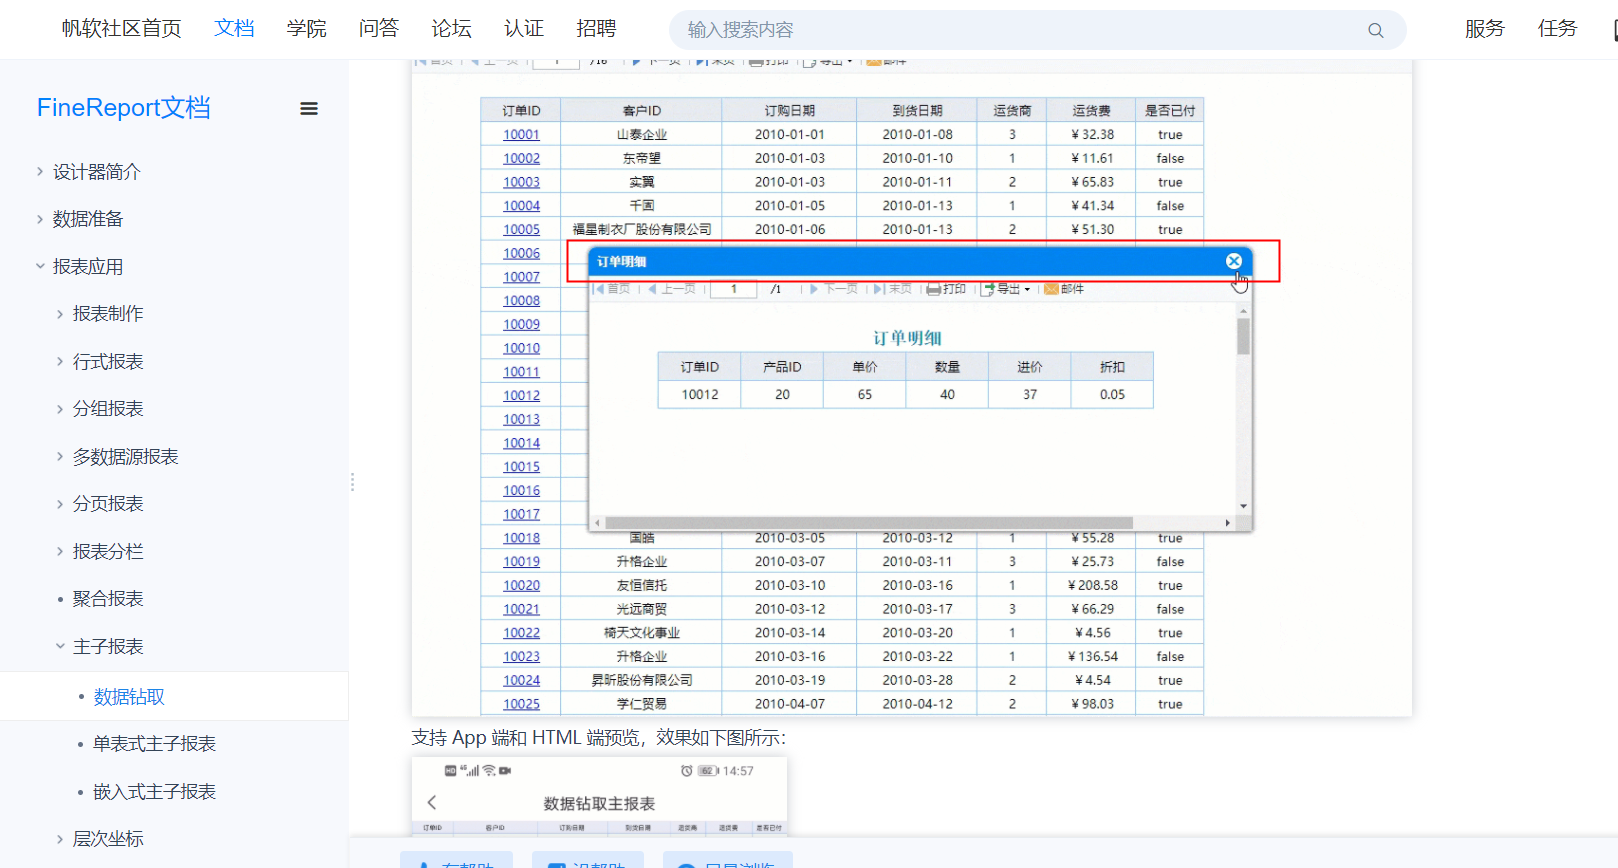
Task: Open the 论坛 navigation item
Action: coord(451,29)
